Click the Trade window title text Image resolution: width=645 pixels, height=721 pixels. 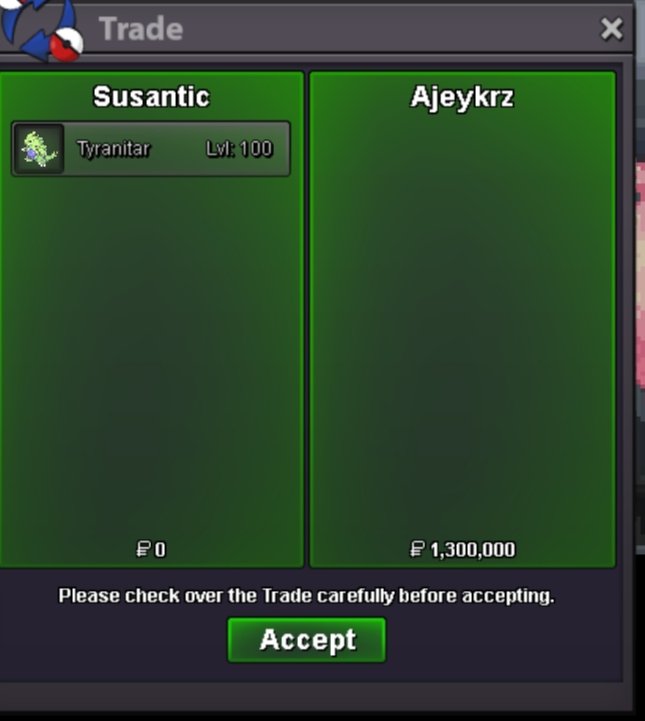141,29
